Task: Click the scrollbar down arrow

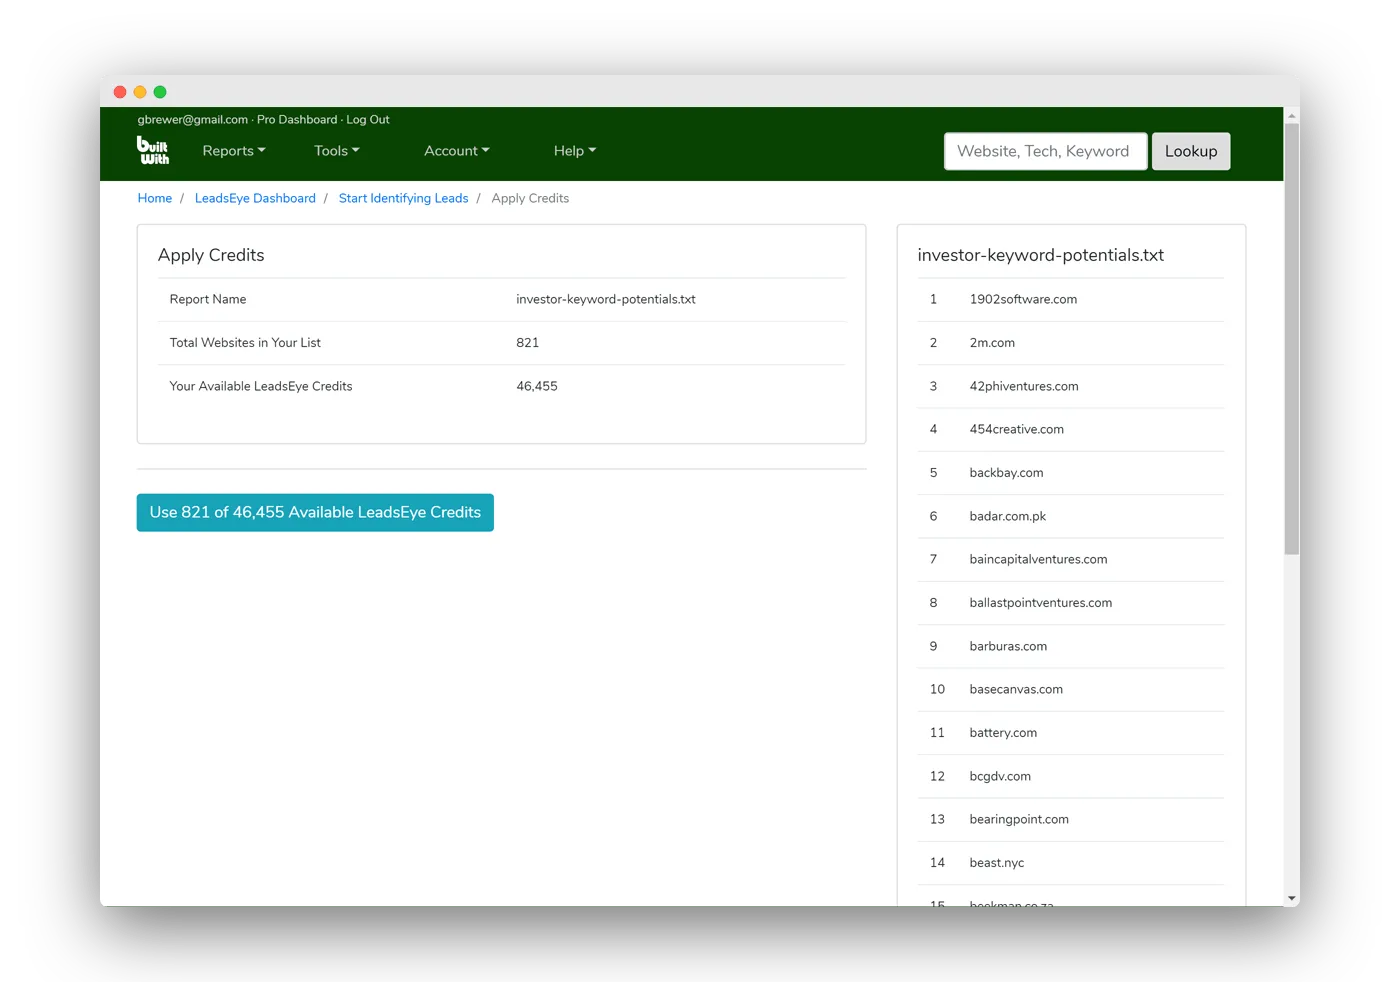Action: click(x=1291, y=898)
